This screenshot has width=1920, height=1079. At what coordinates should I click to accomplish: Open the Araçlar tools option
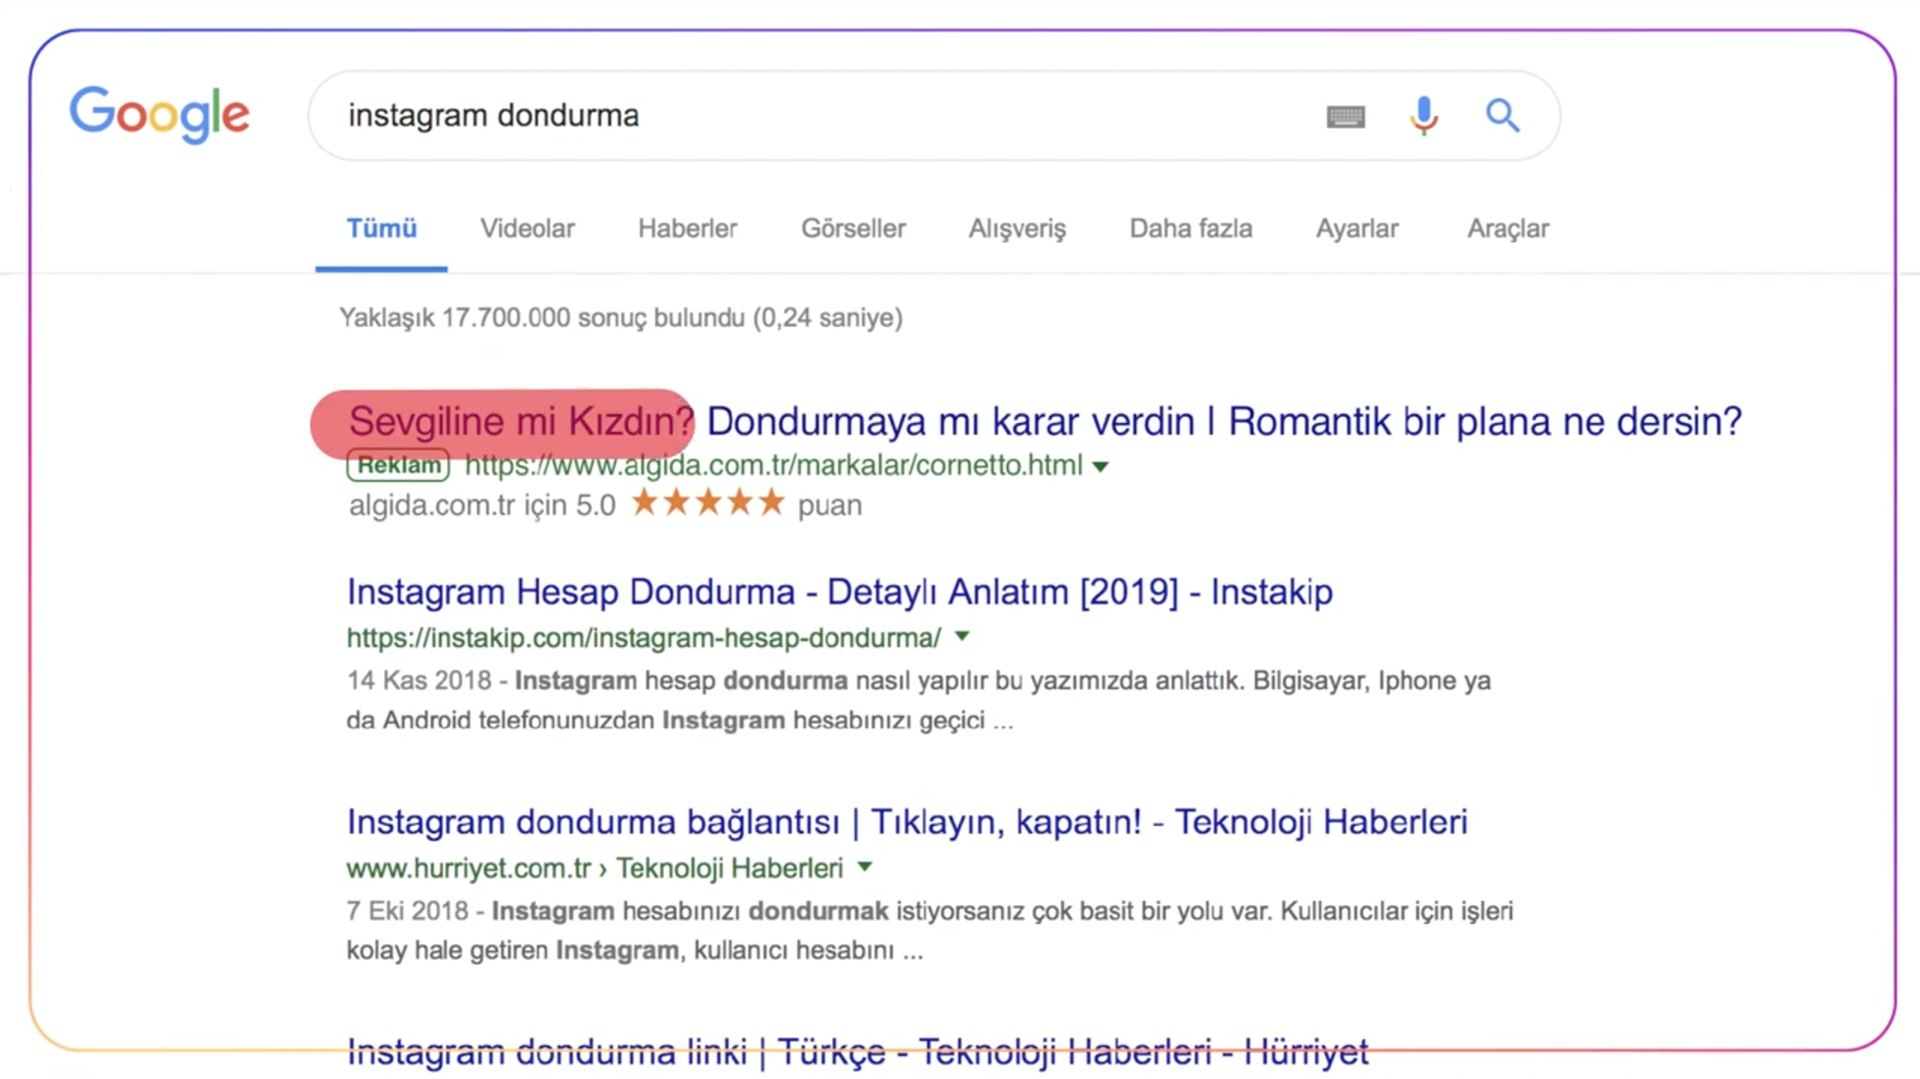pos(1508,229)
